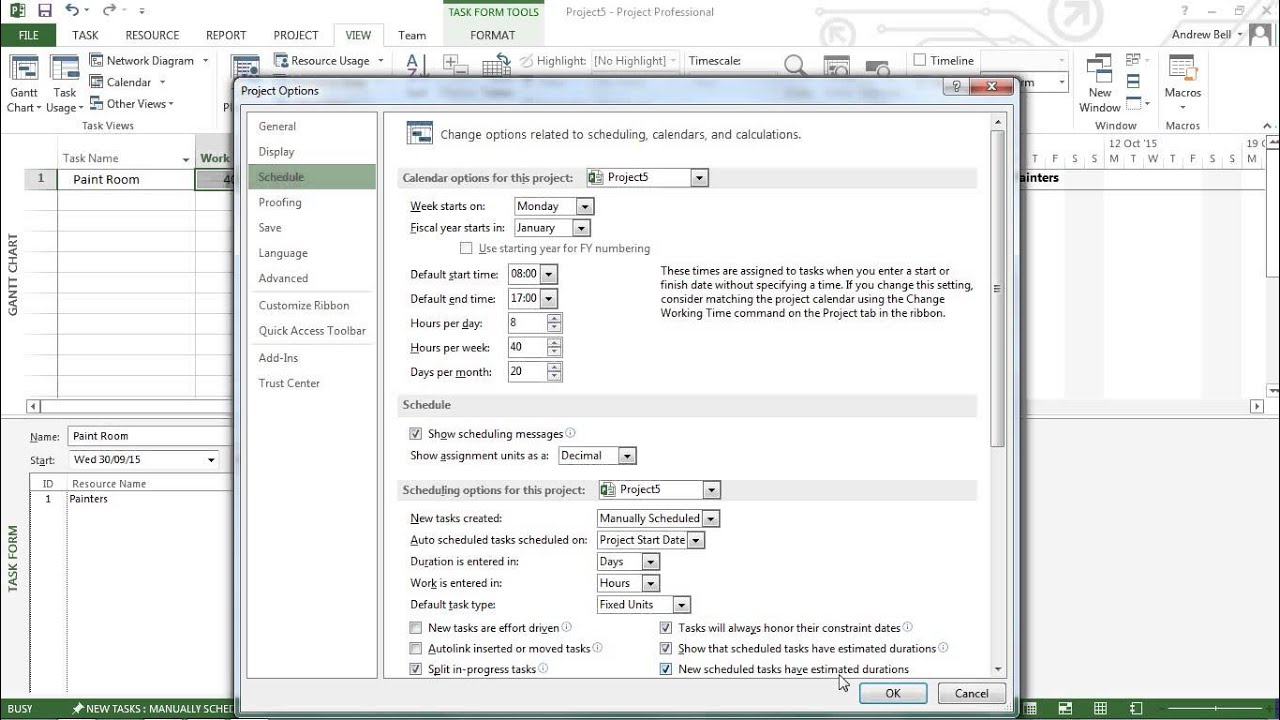This screenshot has height=720, width=1280.
Task: Click the Redo arrow icon
Action: coord(108,11)
